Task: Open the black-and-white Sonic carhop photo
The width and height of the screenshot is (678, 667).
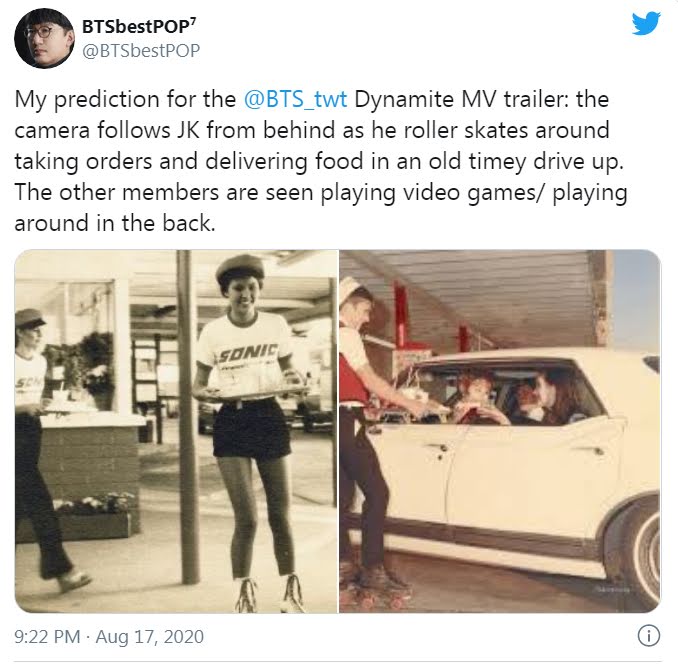Action: 176,431
